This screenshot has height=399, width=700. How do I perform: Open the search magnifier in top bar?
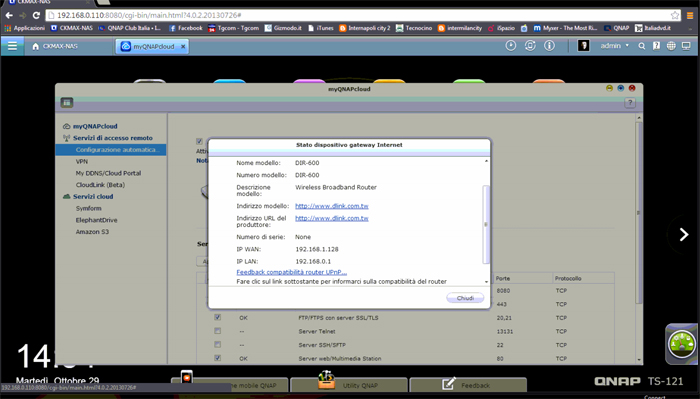point(642,46)
